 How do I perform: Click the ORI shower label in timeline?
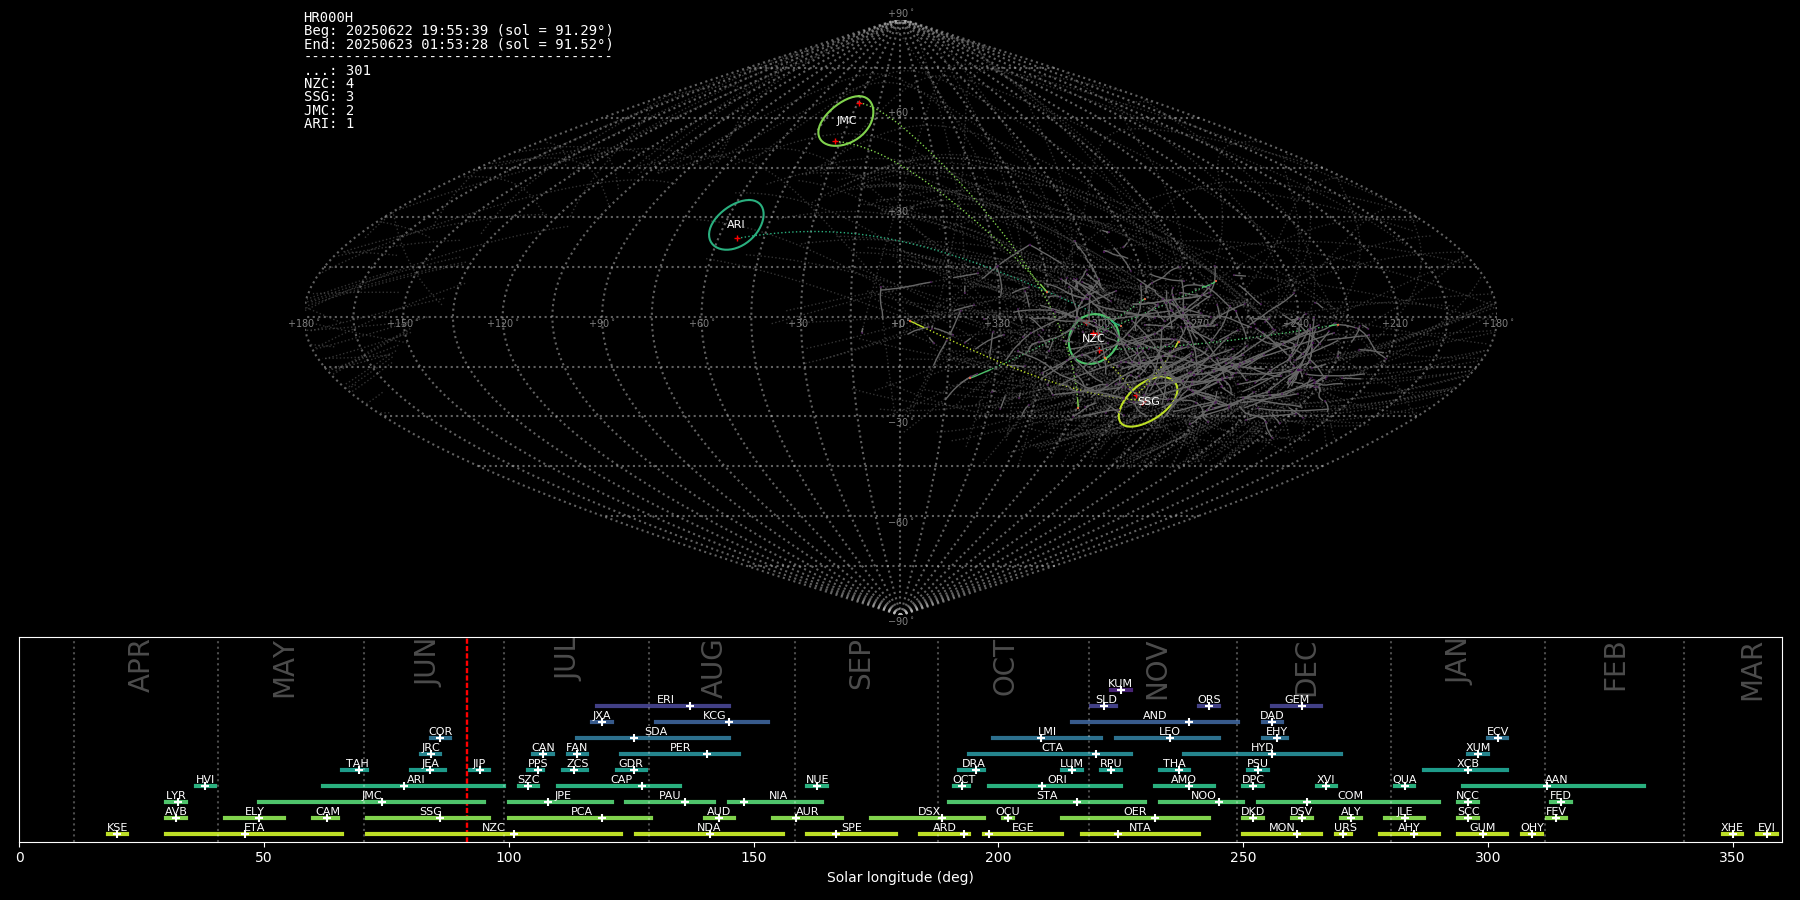point(1057,779)
